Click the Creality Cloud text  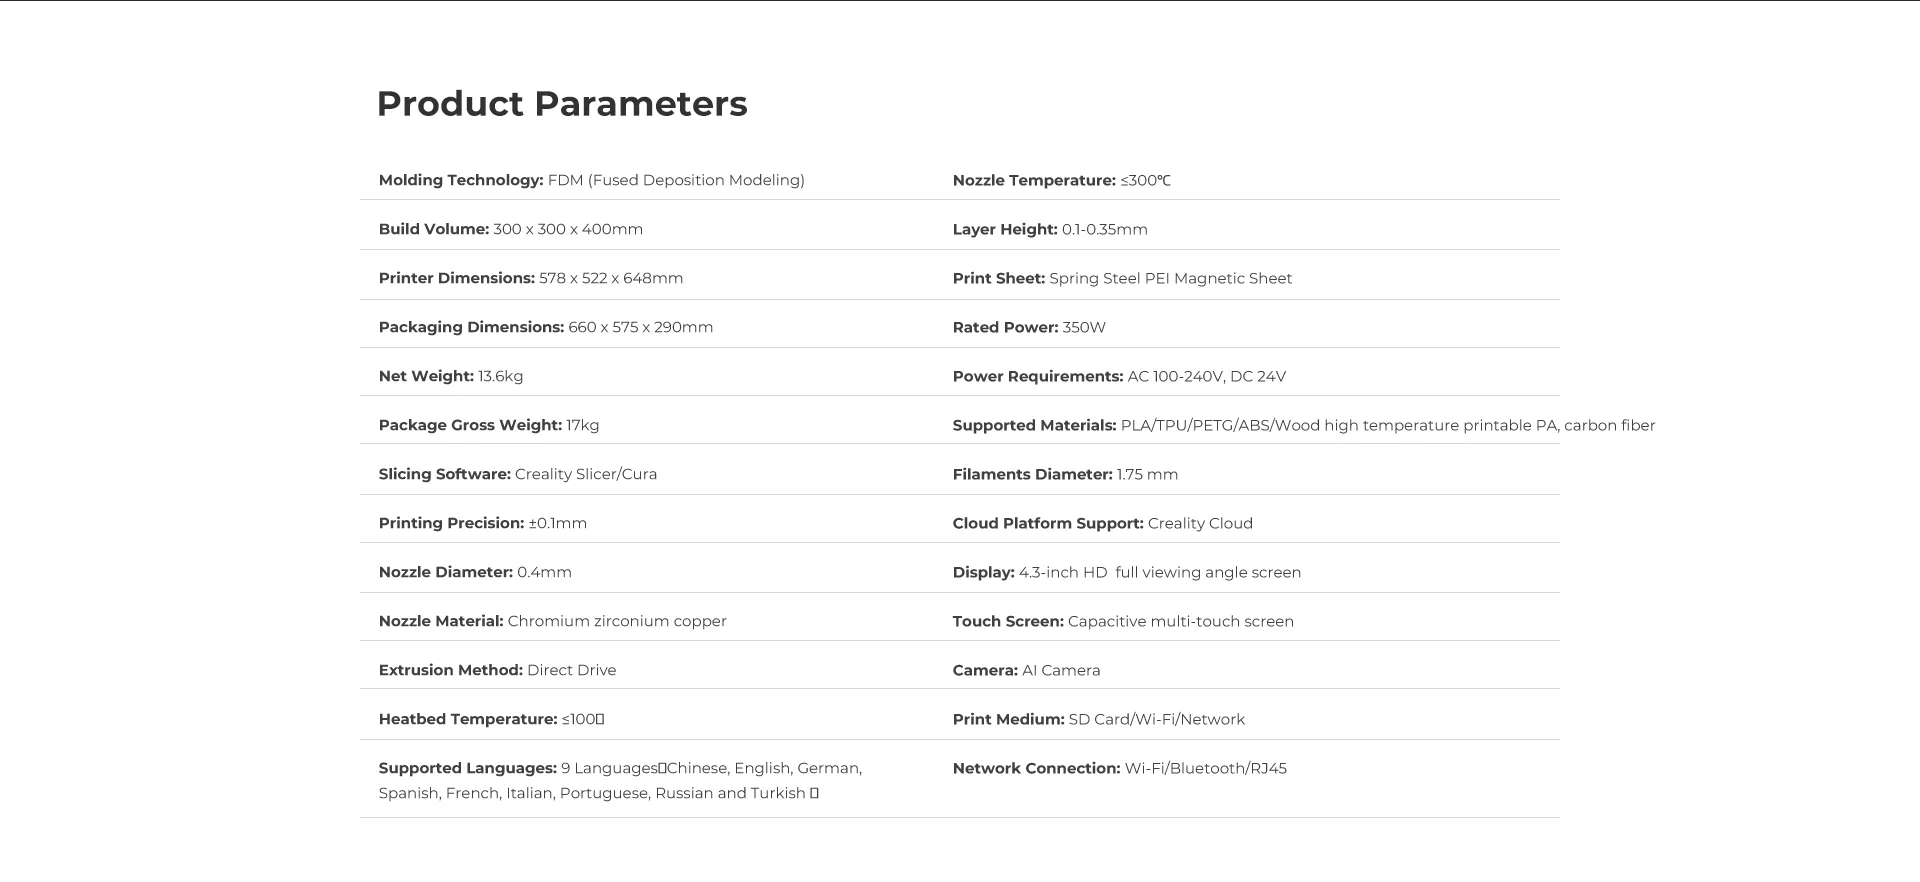1199,523
